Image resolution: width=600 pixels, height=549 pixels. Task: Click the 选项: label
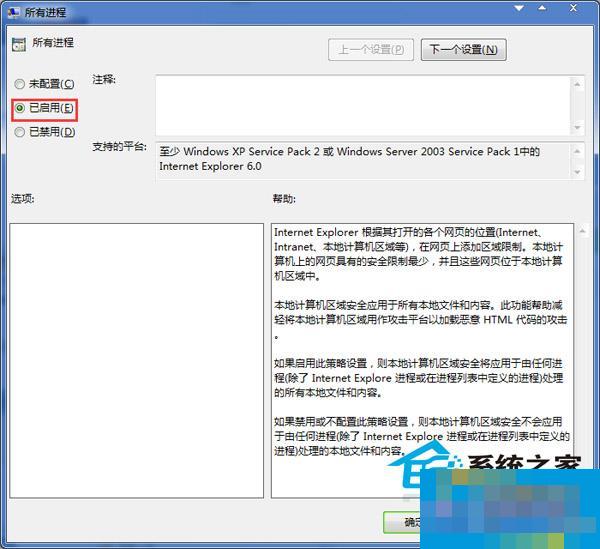coord(23,199)
